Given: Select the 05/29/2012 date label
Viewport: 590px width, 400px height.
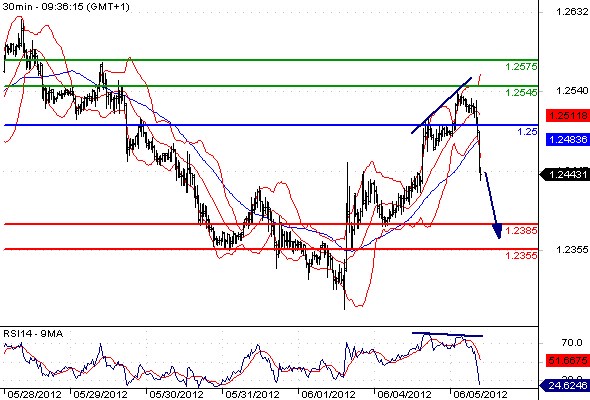Looking at the screenshot, I should [x=100, y=394].
